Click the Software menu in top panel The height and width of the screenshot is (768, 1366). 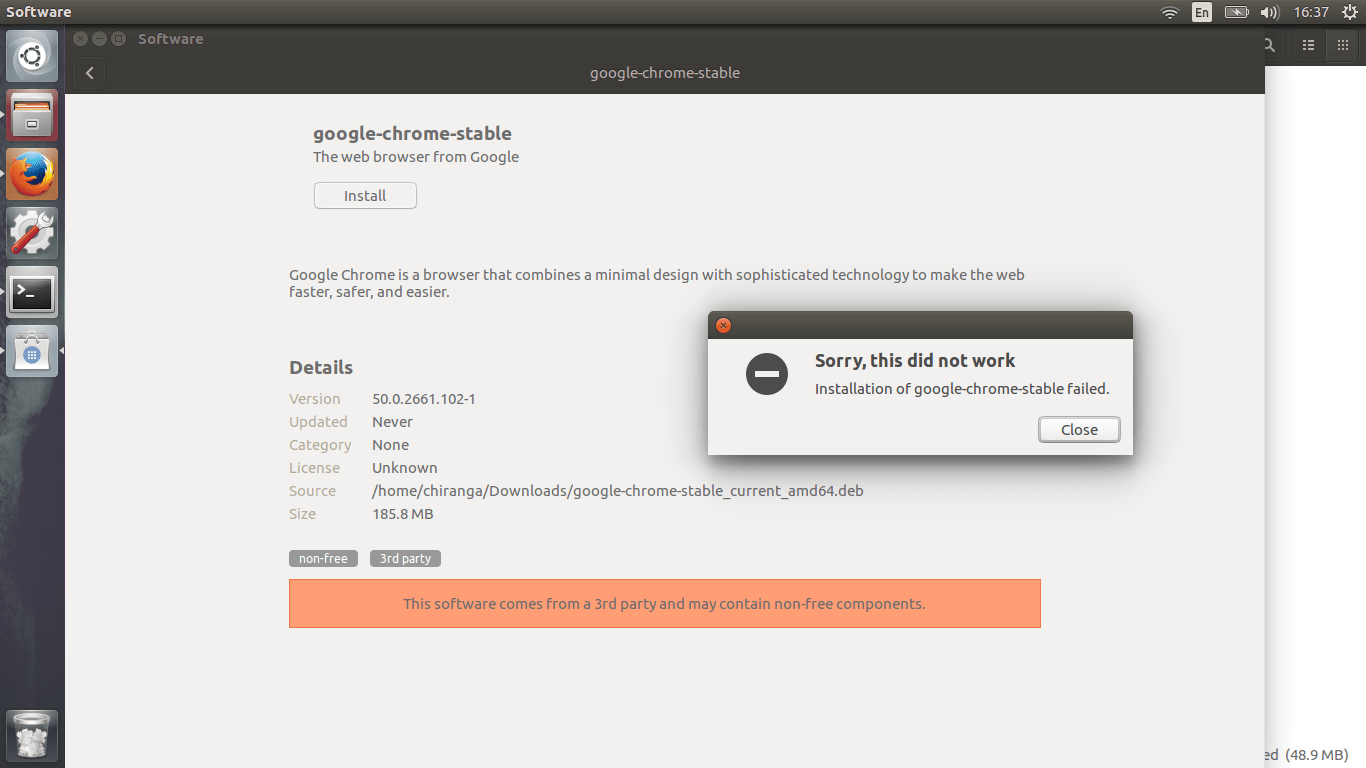pyautogui.click(x=38, y=12)
